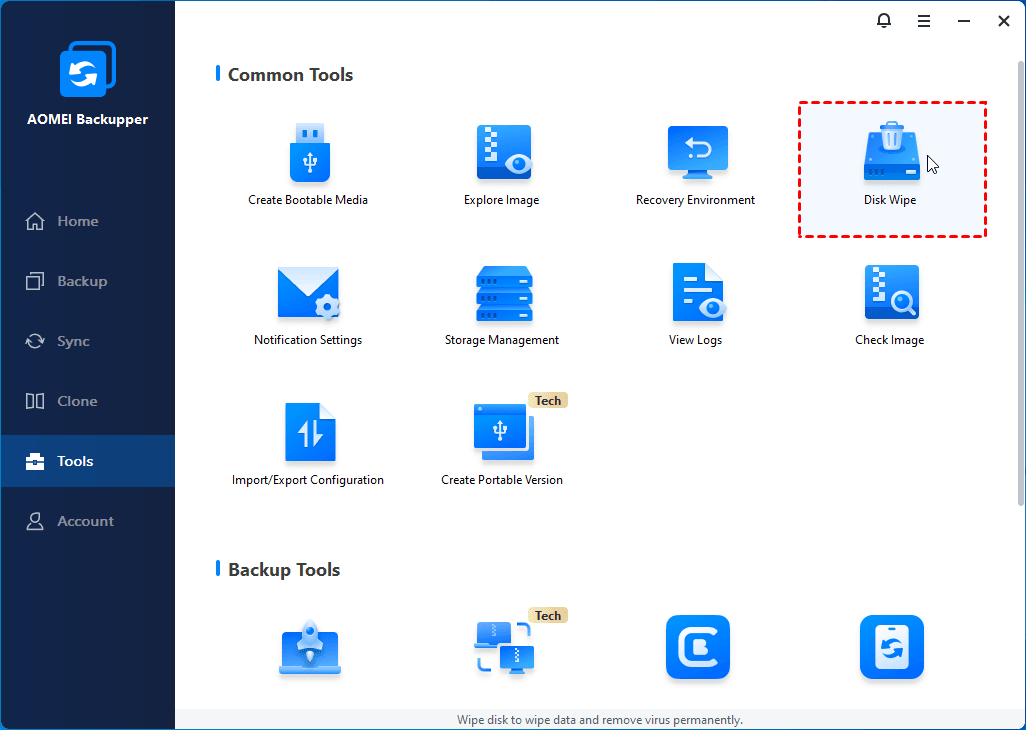Open the hamburger menu in title bar

coord(924,21)
